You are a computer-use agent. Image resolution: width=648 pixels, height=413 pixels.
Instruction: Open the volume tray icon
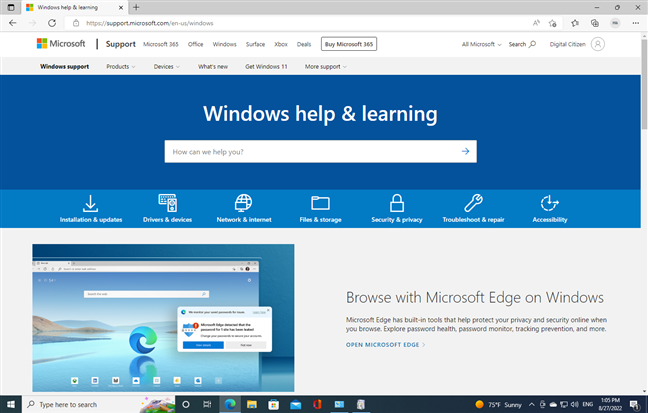coord(574,404)
